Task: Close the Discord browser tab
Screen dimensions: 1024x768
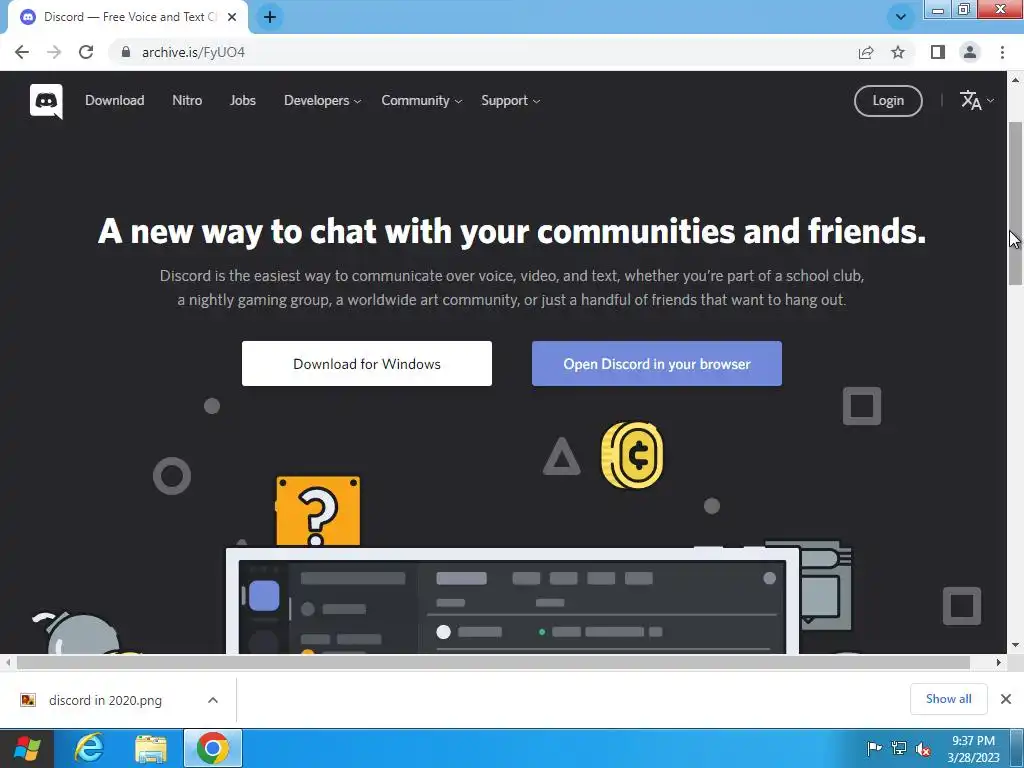Action: click(232, 17)
